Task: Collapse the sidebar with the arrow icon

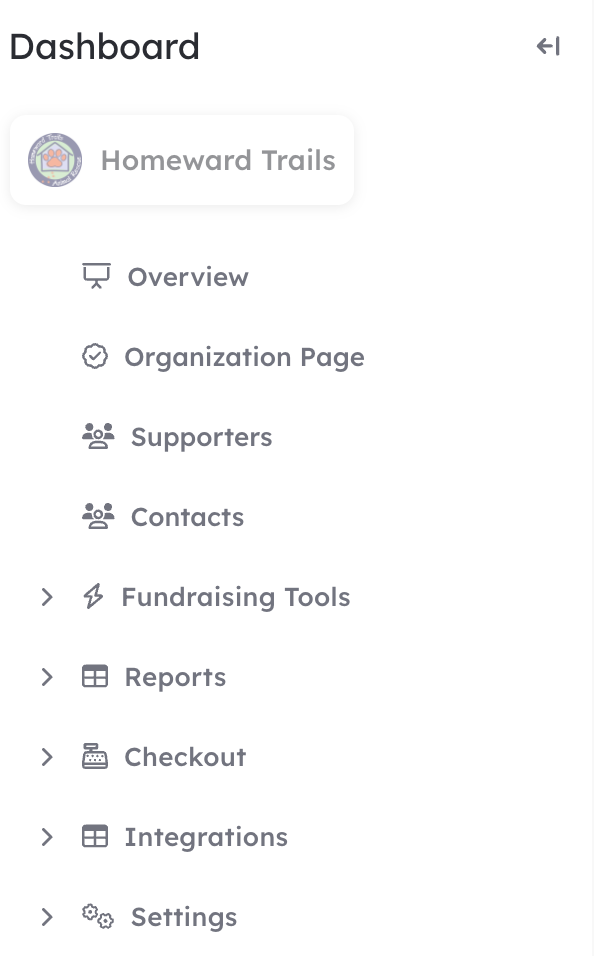Action: [x=548, y=46]
